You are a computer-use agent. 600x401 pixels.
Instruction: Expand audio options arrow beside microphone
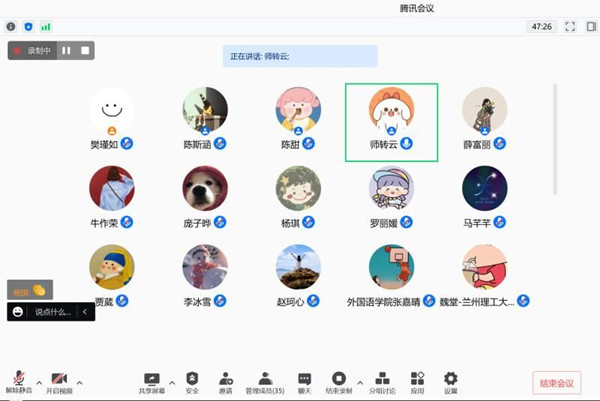[x=39, y=382]
